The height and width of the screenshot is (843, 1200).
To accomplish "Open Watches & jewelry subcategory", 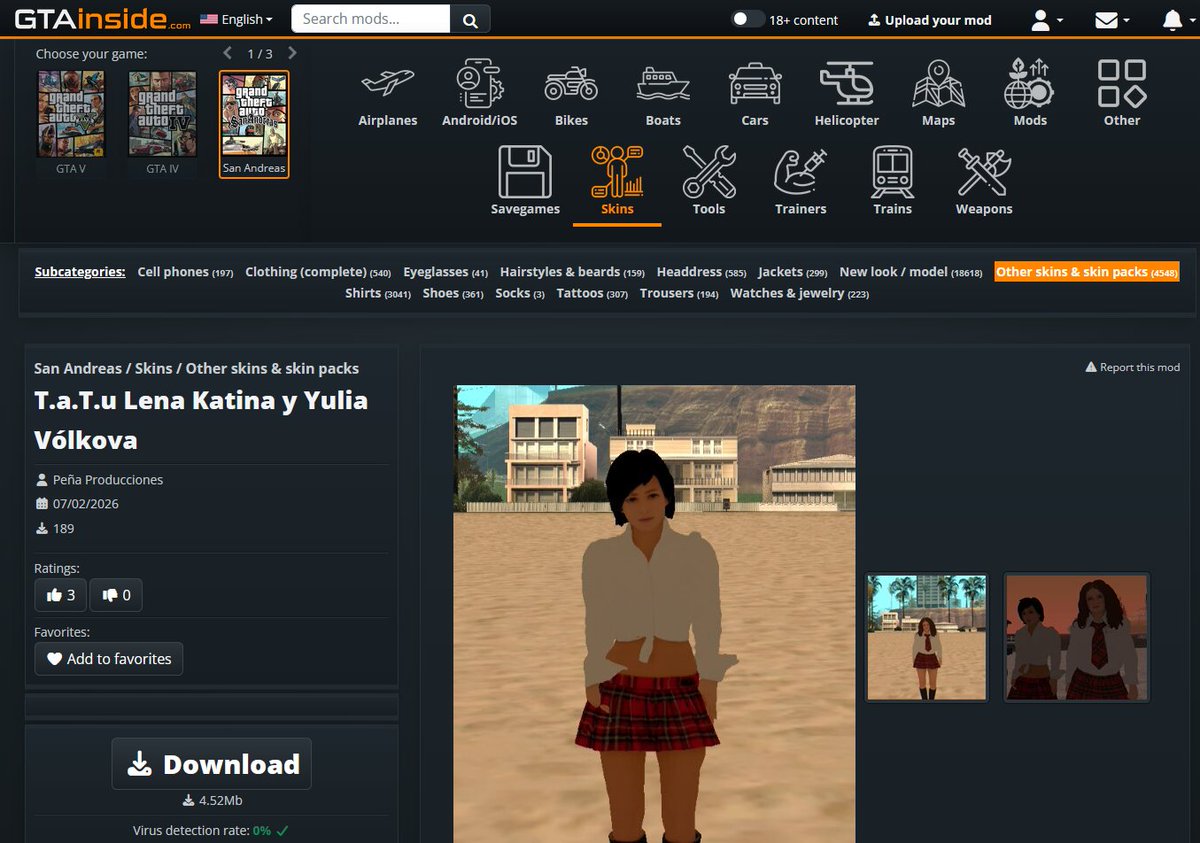I will point(800,293).
